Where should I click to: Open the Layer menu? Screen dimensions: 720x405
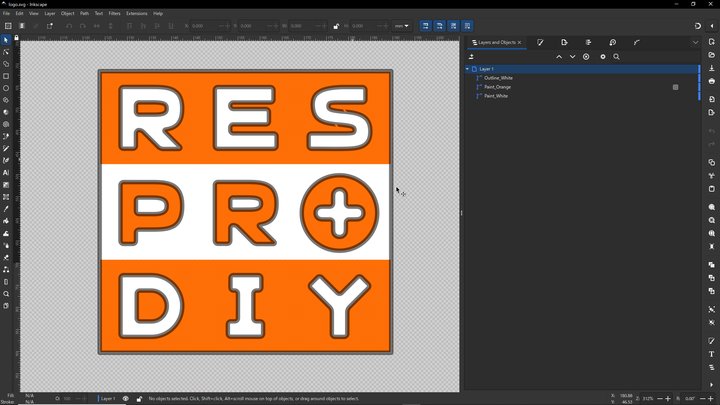(x=50, y=13)
